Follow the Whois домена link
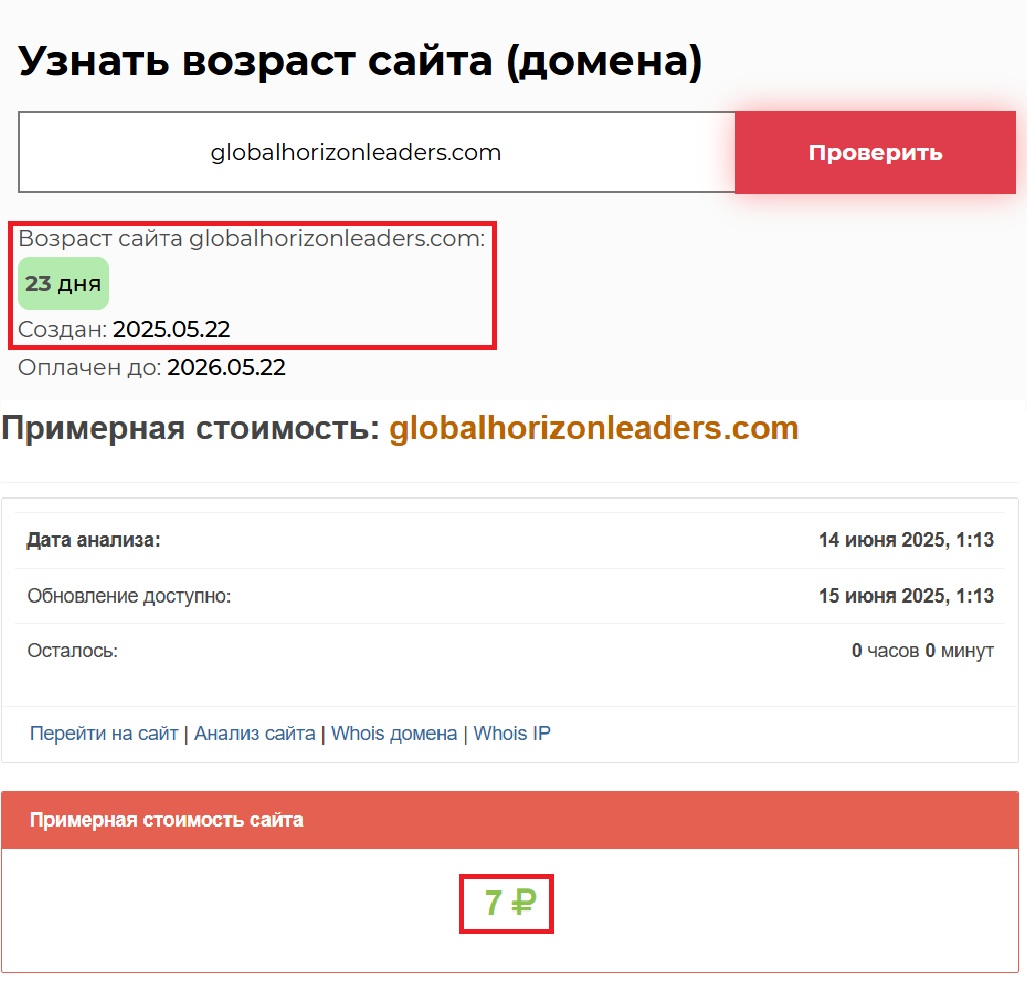Image resolution: width=1027 pixels, height=985 pixels. coord(394,733)
